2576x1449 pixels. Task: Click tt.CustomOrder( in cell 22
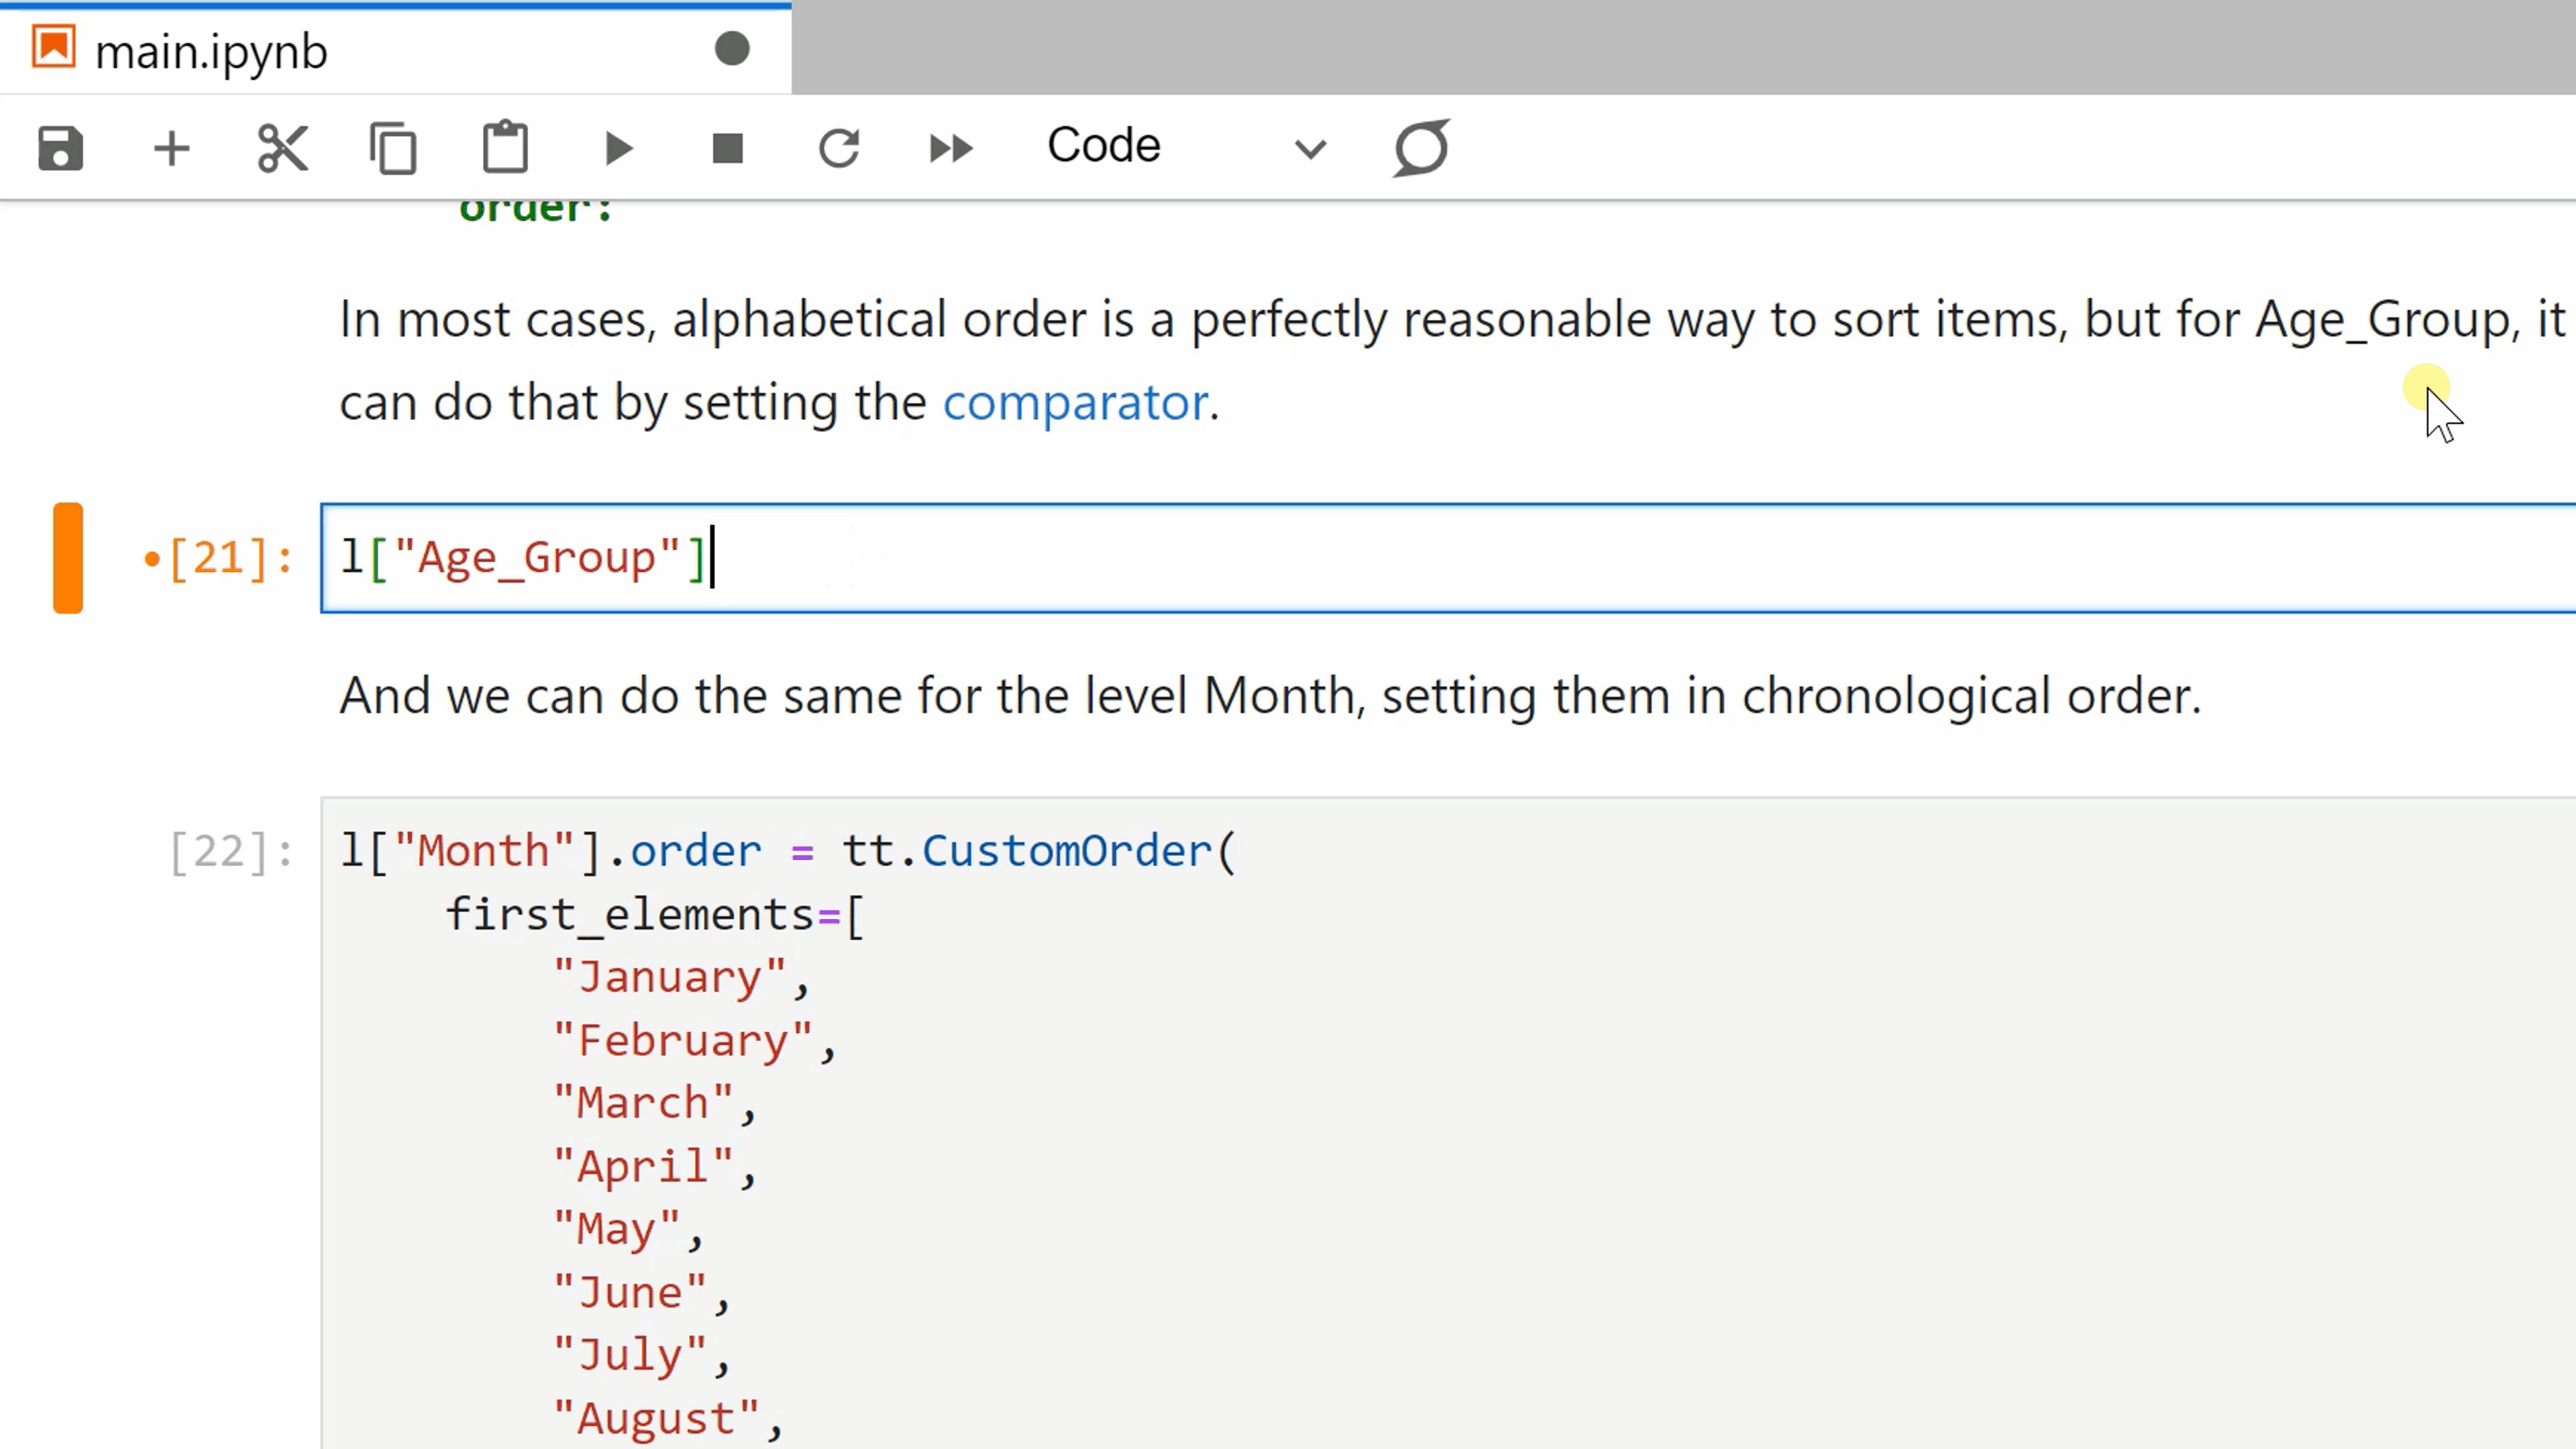(x=1040, y=851)
